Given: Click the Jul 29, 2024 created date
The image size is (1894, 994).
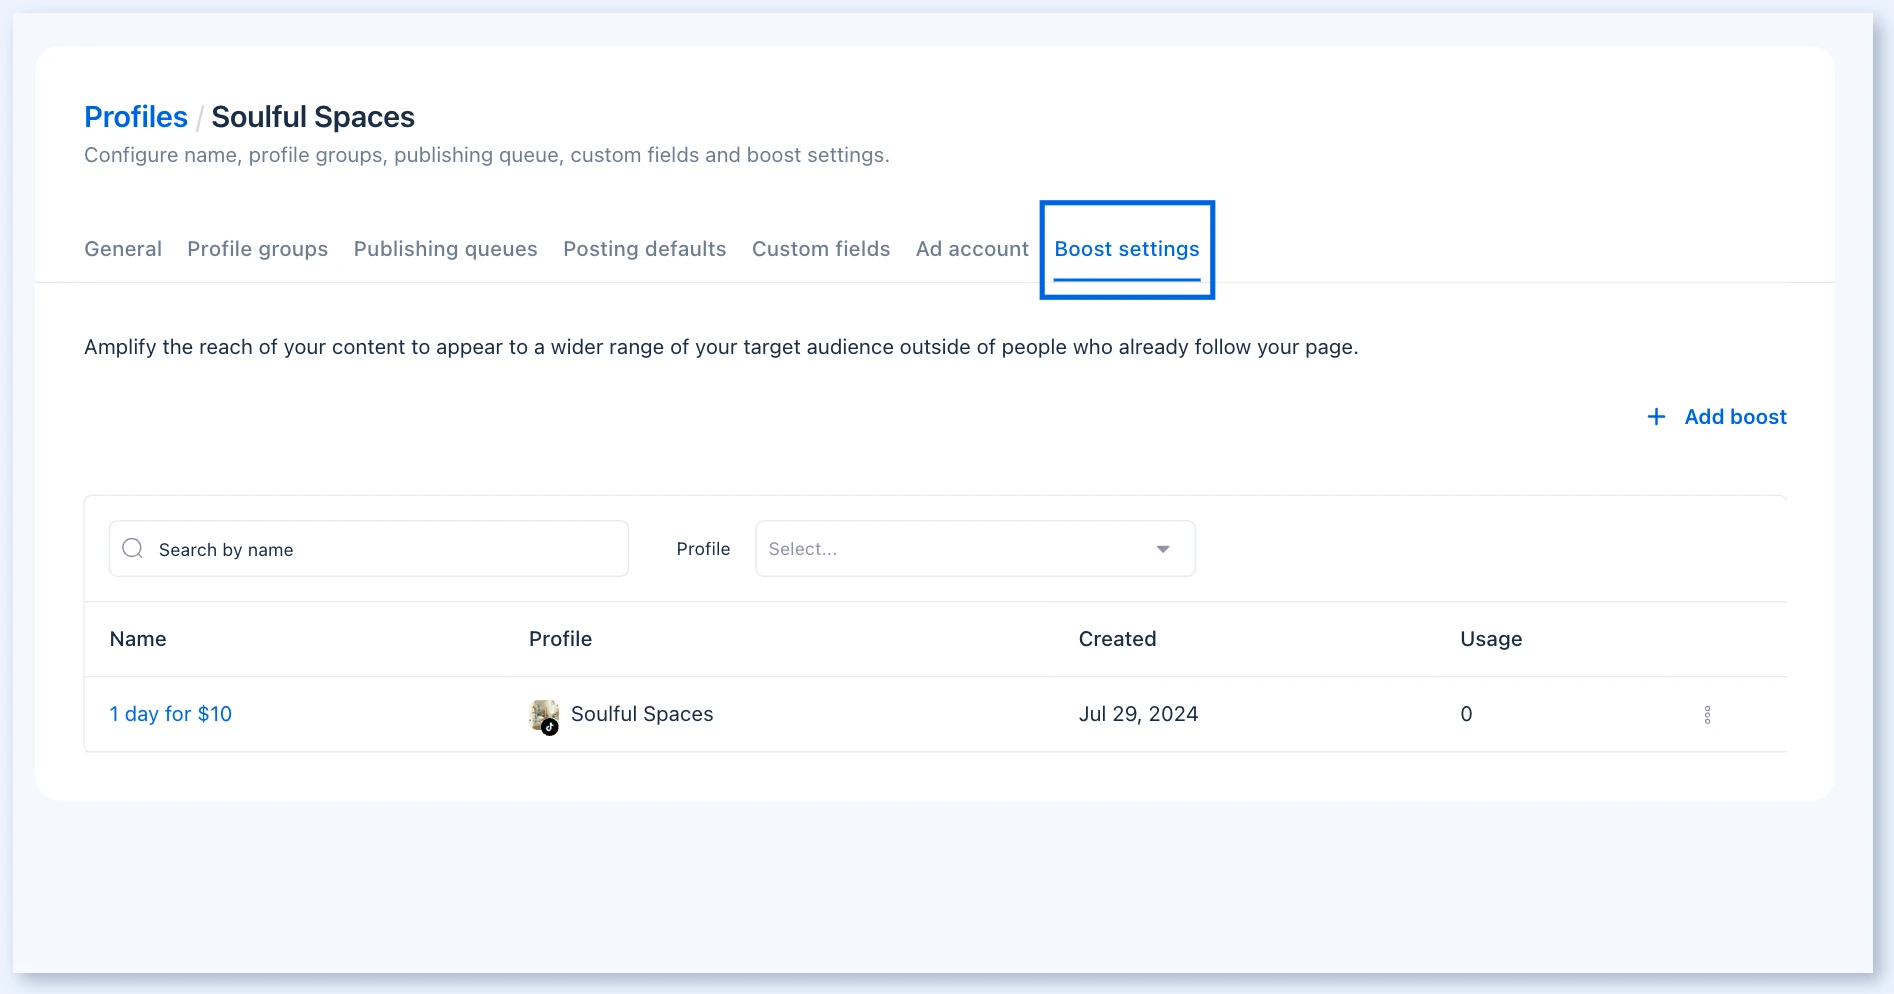Looking at the screenshot, I should (1138, 714).
